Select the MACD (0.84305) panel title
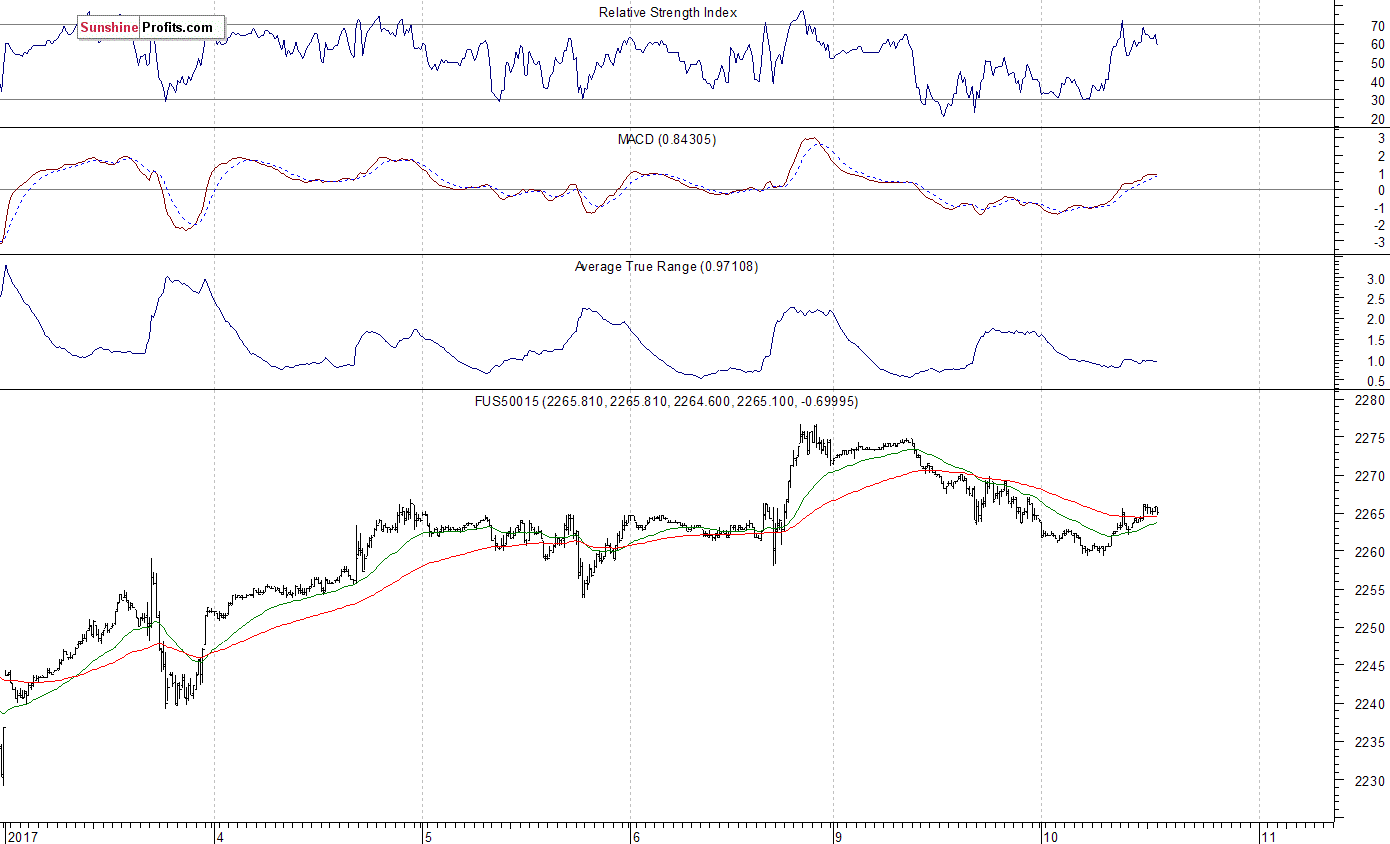The height and width of the screenshot is (844, 1390). click(666, 140)
